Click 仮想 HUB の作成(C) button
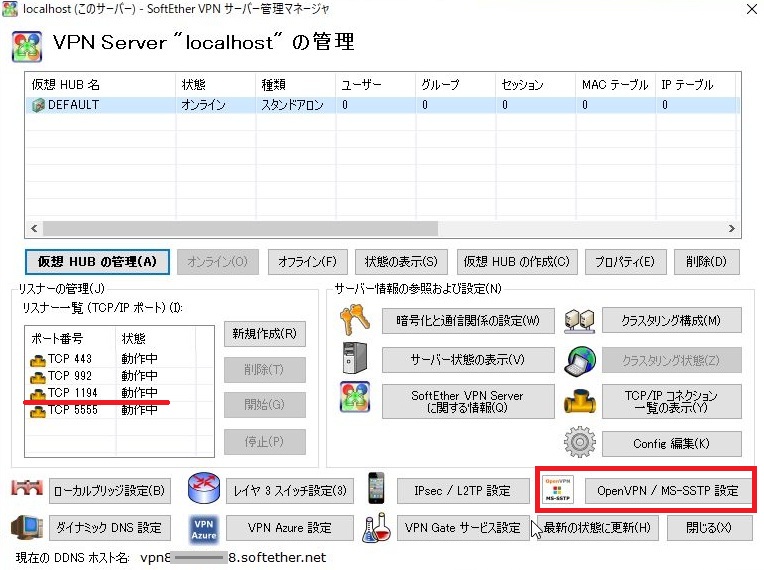Screen dimensions: 764x570 point(517,262)
